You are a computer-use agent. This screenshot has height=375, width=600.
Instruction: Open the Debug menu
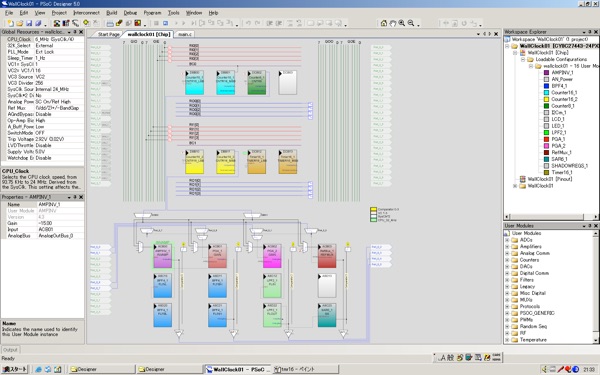pyautogui.click(x=130, y=13)
